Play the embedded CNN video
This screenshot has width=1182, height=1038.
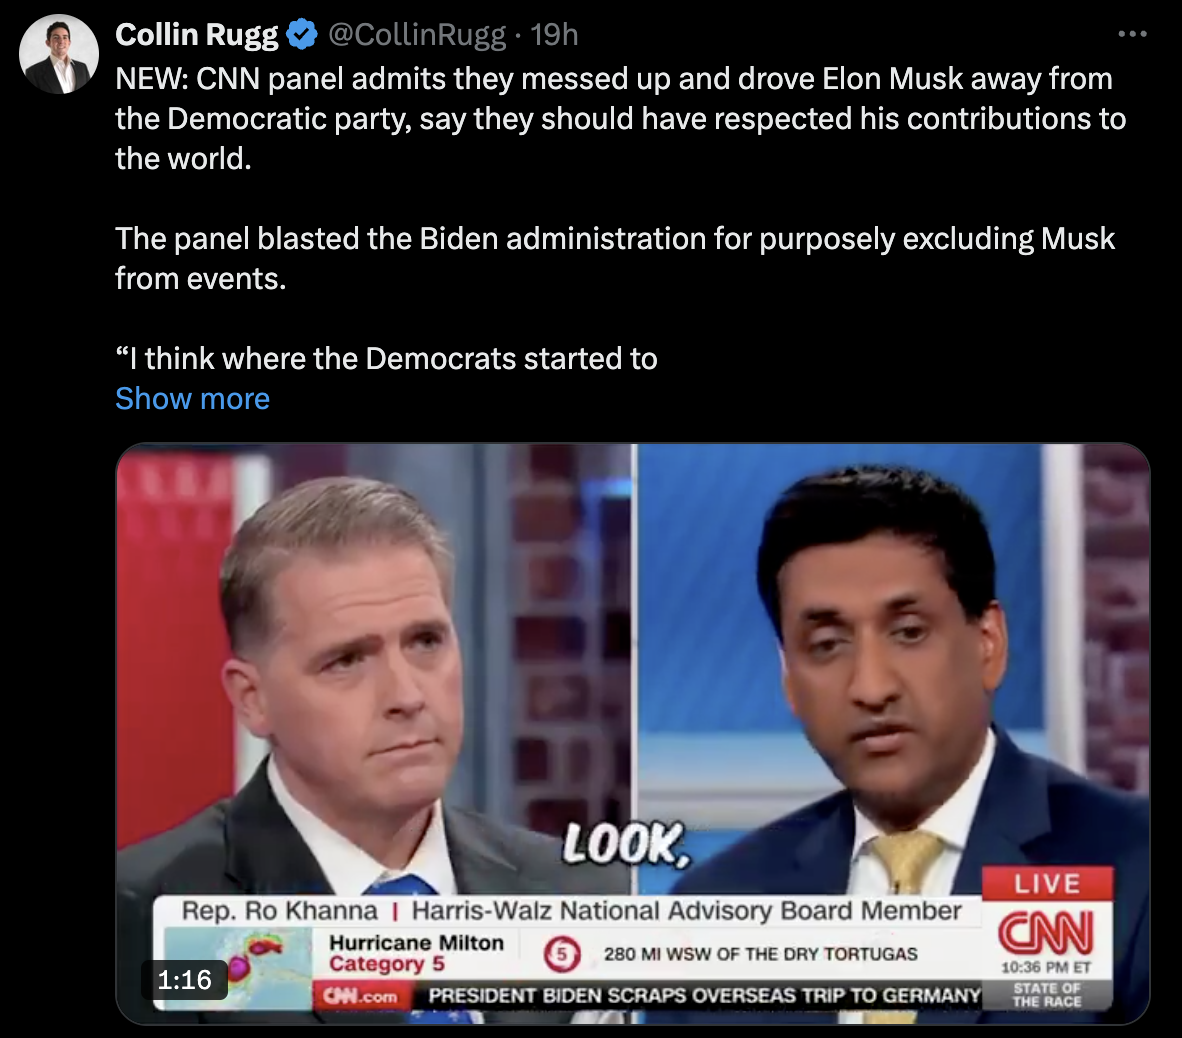click(632, 733)
